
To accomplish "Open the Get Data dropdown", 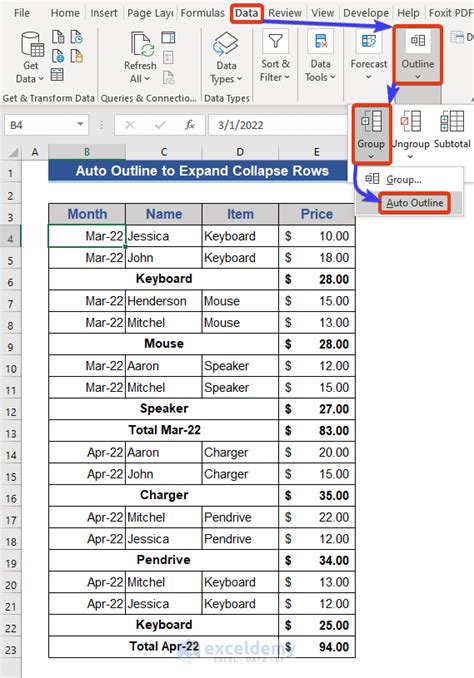I will coord(30,57).
